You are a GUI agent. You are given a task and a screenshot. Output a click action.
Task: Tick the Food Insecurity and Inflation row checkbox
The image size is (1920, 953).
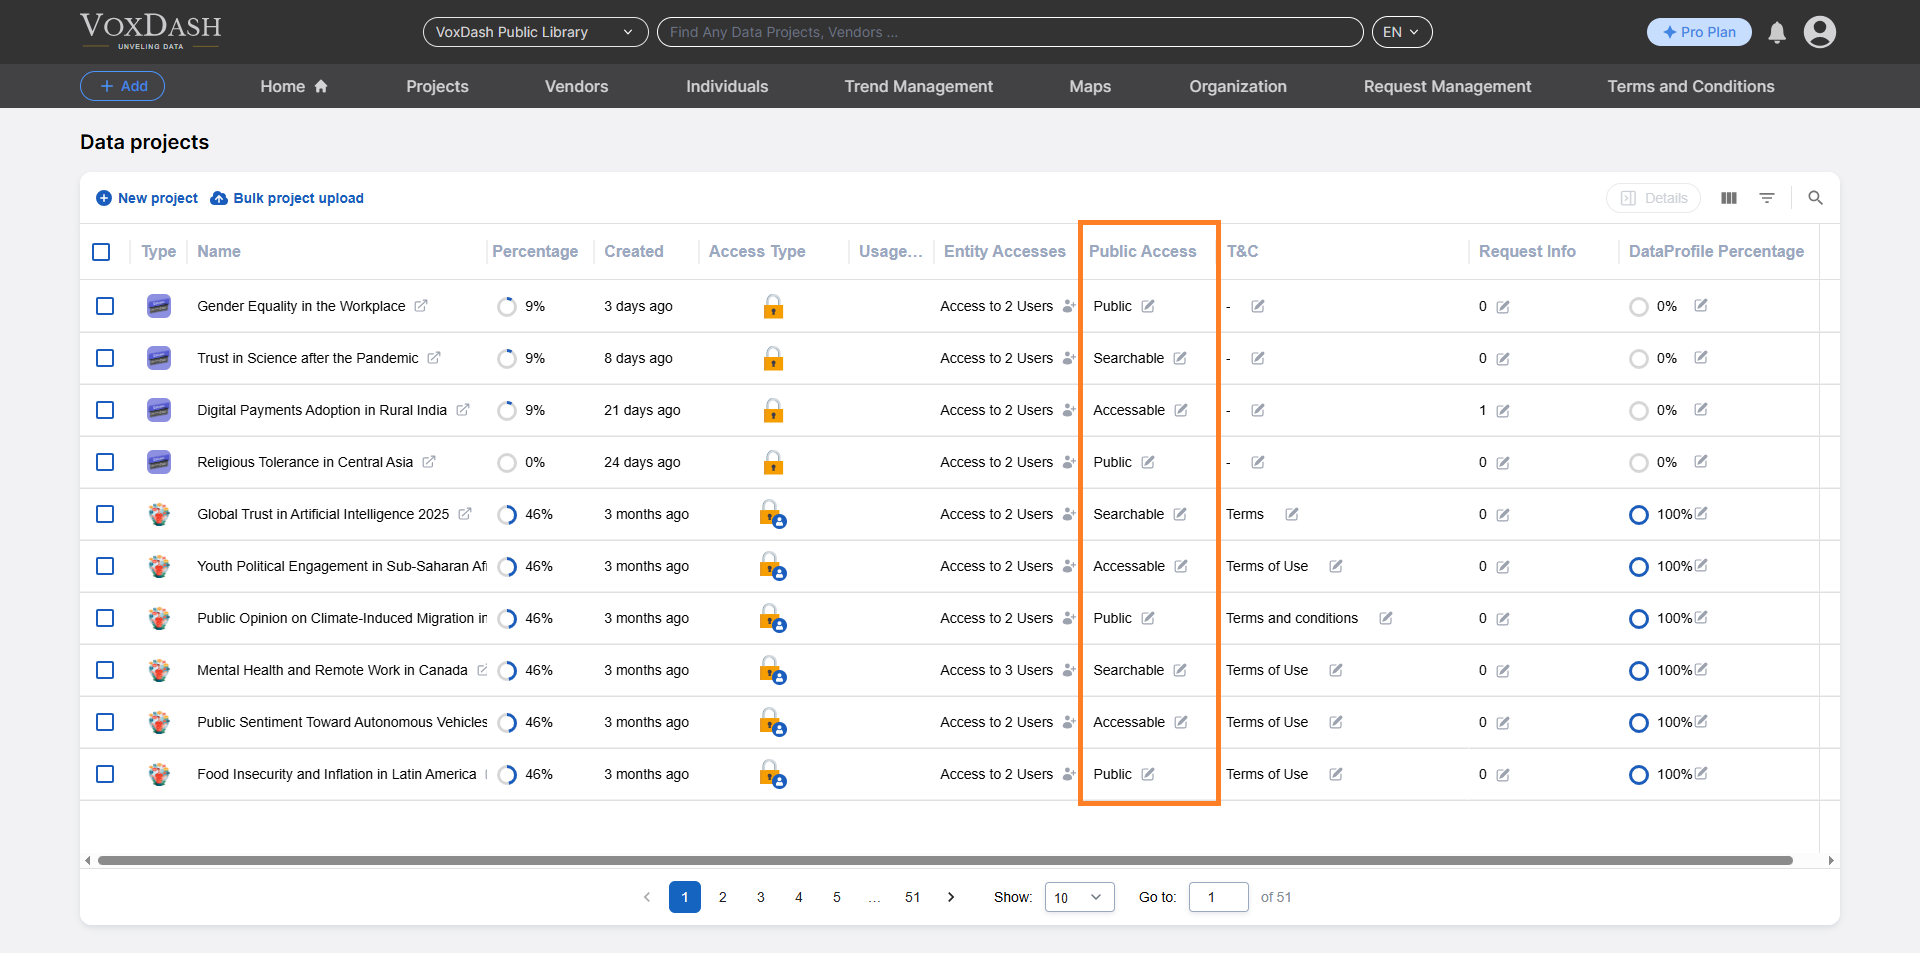(x=105, y=774)
